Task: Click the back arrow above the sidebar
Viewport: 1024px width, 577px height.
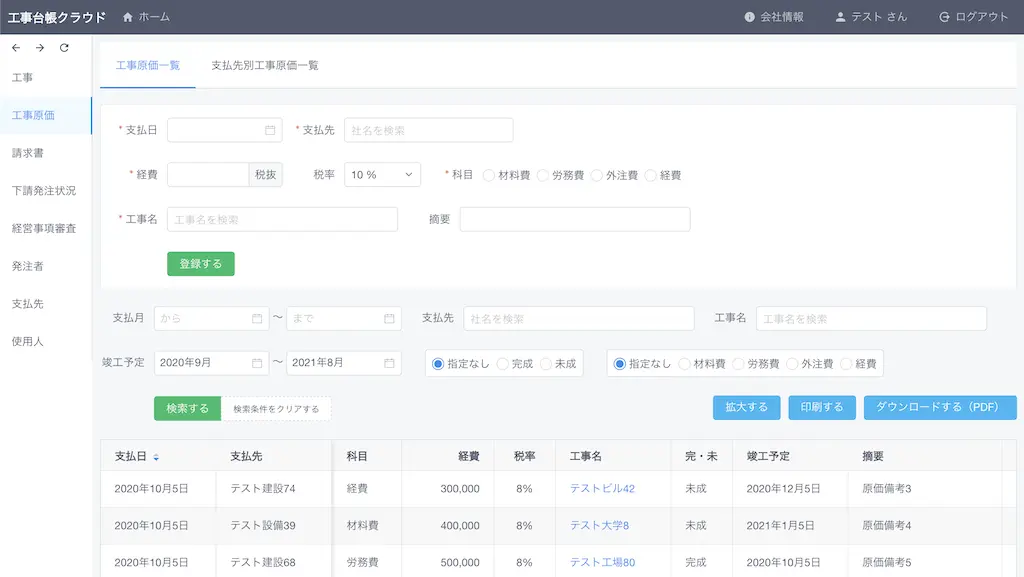Action: (15, 47)
